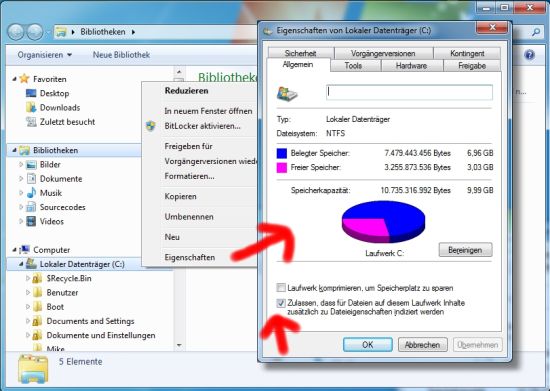Switch to the Tools tab
This screenshot has height=391, width=550.
353,66
